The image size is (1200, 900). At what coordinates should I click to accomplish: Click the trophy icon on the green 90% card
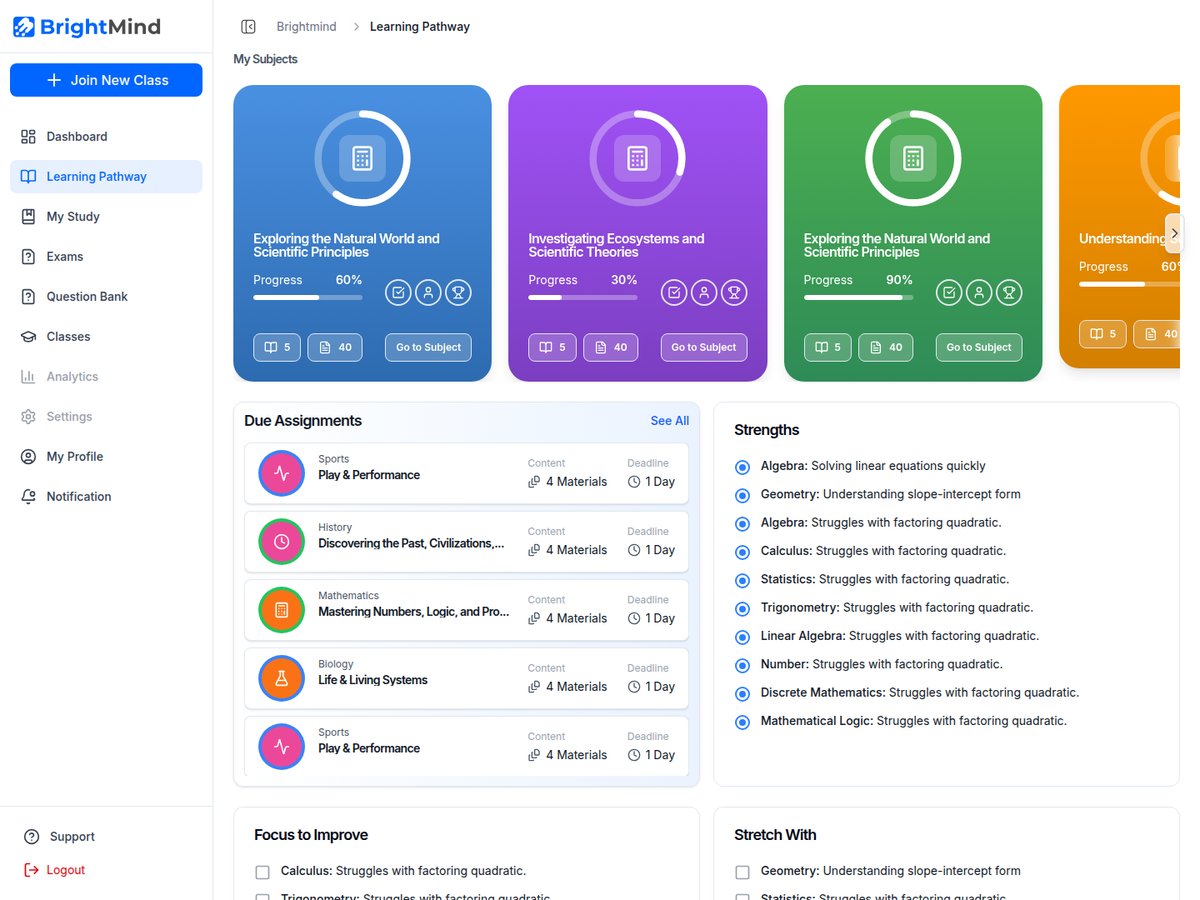[1009, 293]
